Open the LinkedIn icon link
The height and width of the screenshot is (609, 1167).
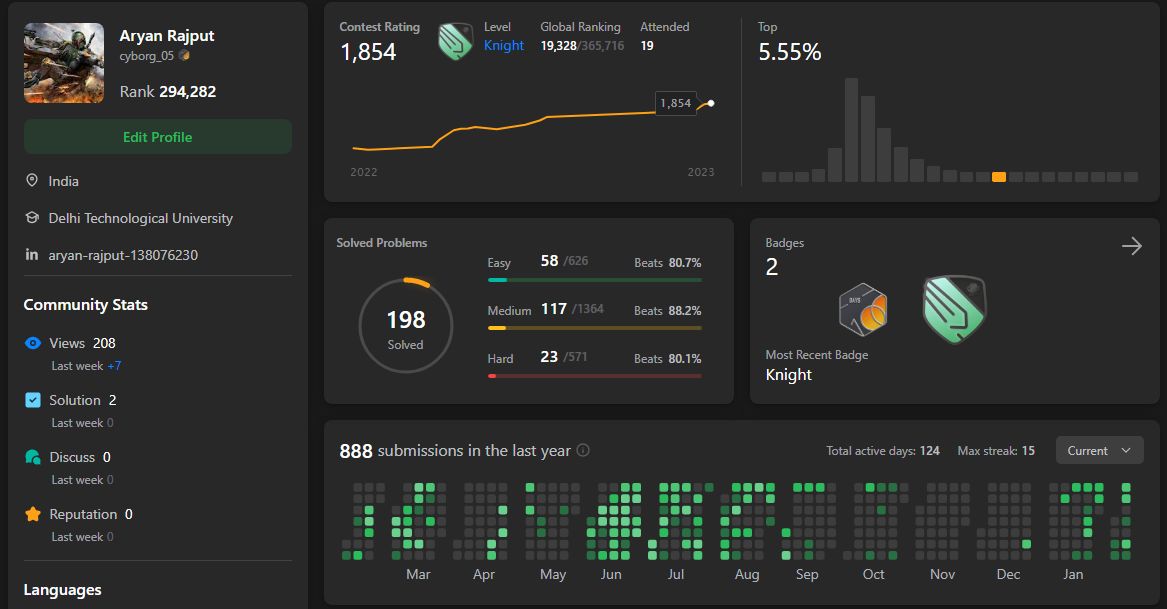tap(31, 255)
